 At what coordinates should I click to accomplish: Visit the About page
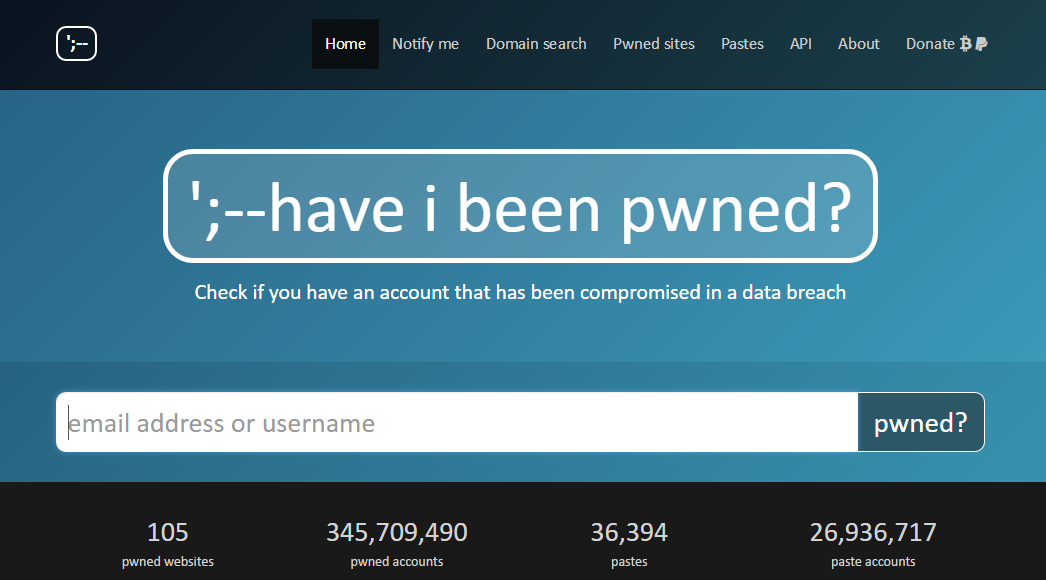coord(859,44)
